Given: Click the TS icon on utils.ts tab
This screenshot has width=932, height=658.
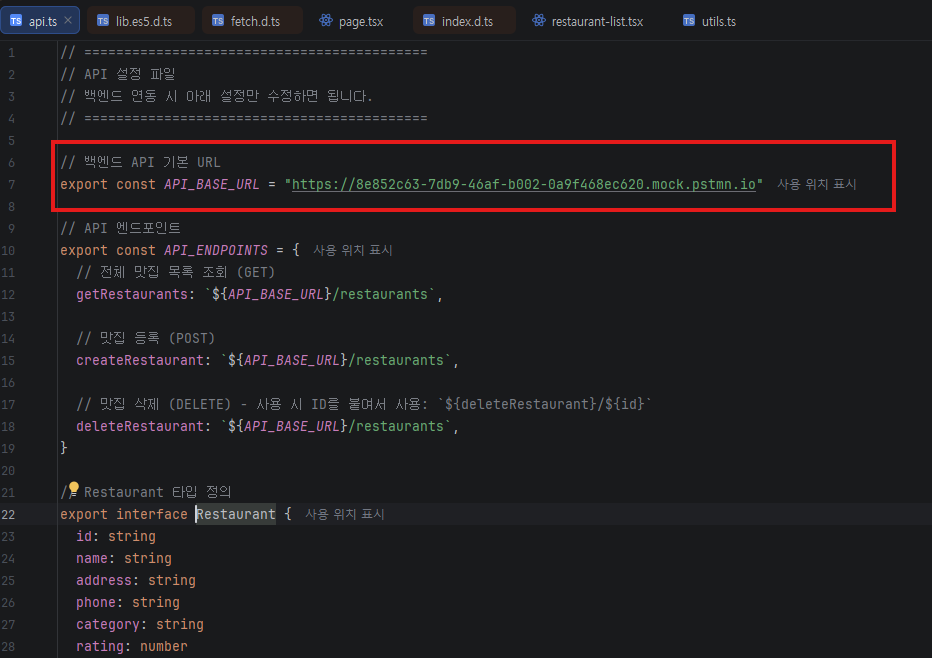Looking at the screenshot, I should pos(689,21).
